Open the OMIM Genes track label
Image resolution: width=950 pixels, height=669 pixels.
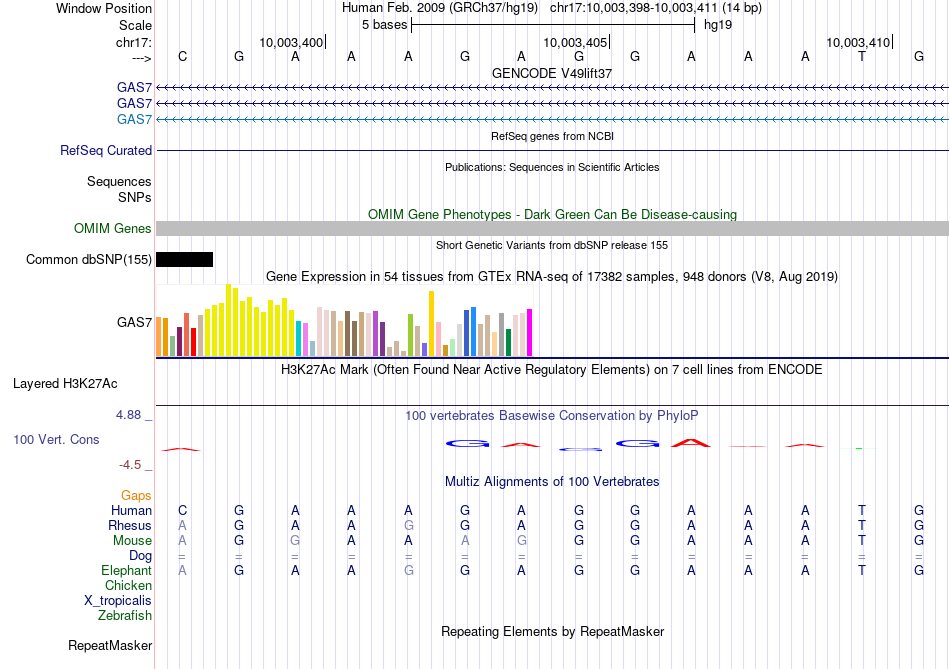tap(113, 228)
